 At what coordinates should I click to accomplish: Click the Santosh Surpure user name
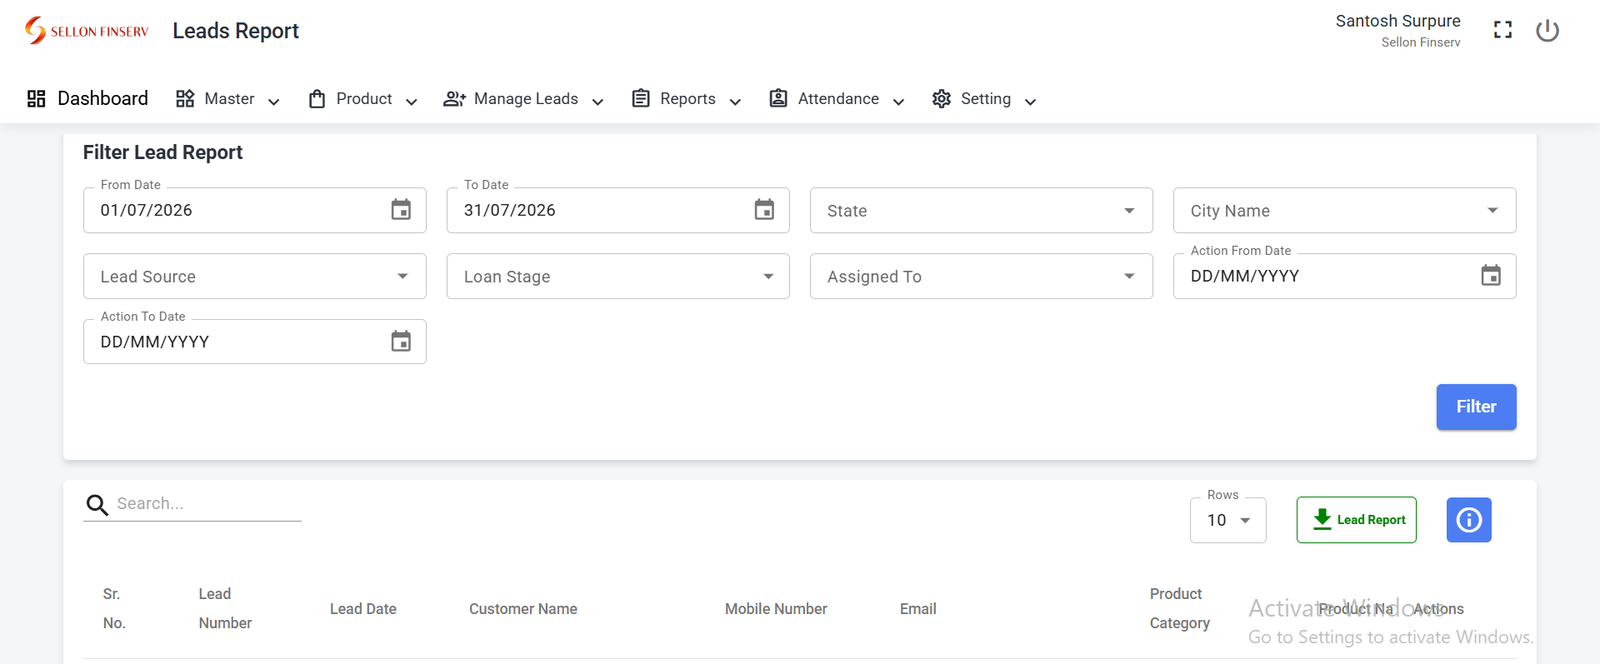[1398, 21]
